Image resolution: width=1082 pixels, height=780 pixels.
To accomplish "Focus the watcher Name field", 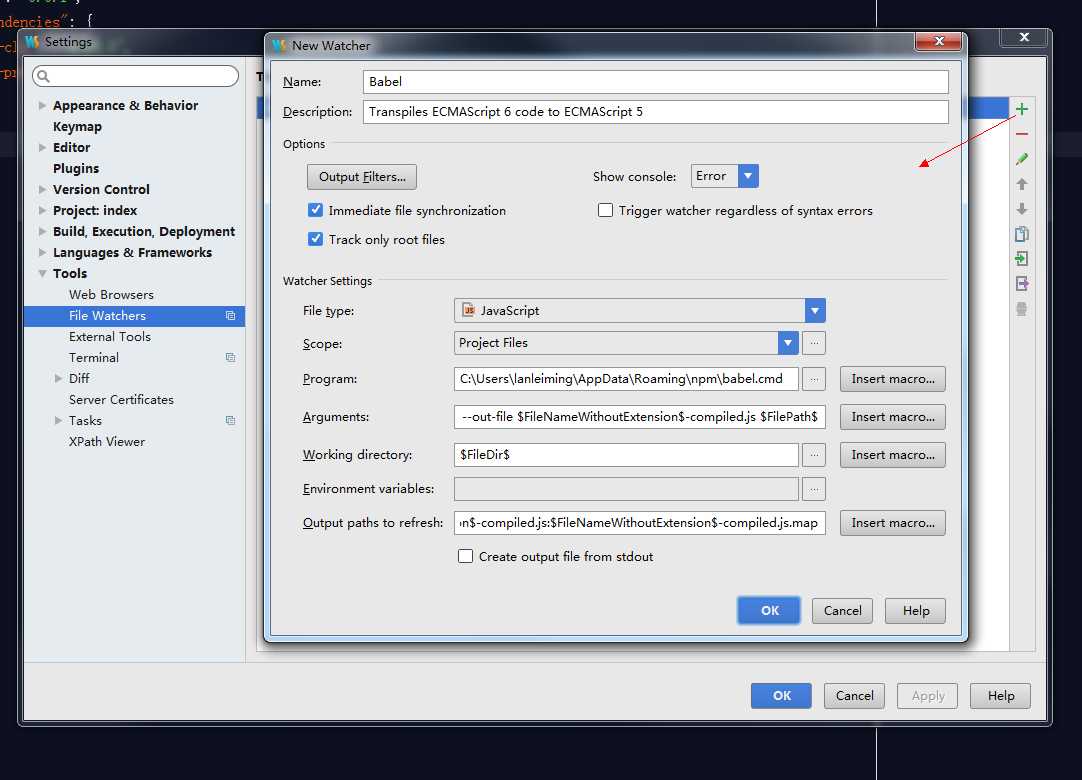I will pyautogui.click(x=656, y=81).
